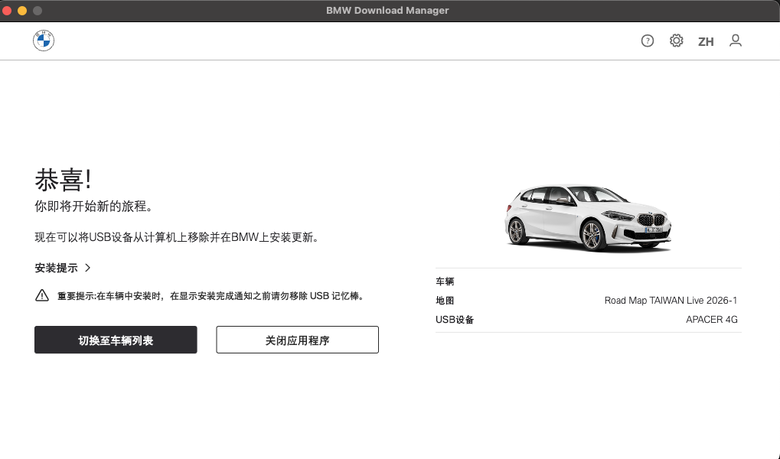Click the chevron next to 安装提示
Screen dimensions: 780x459
click(88, 268)
